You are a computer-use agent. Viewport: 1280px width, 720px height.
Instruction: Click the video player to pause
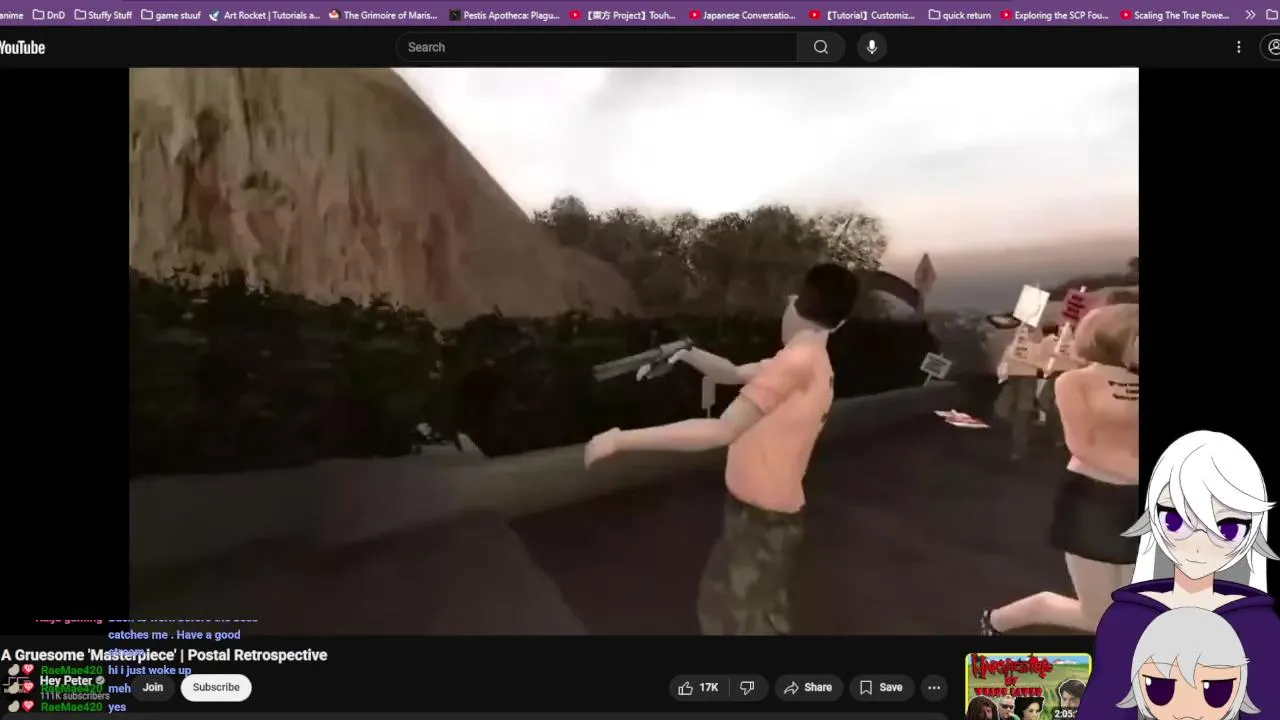click(633, 350)
